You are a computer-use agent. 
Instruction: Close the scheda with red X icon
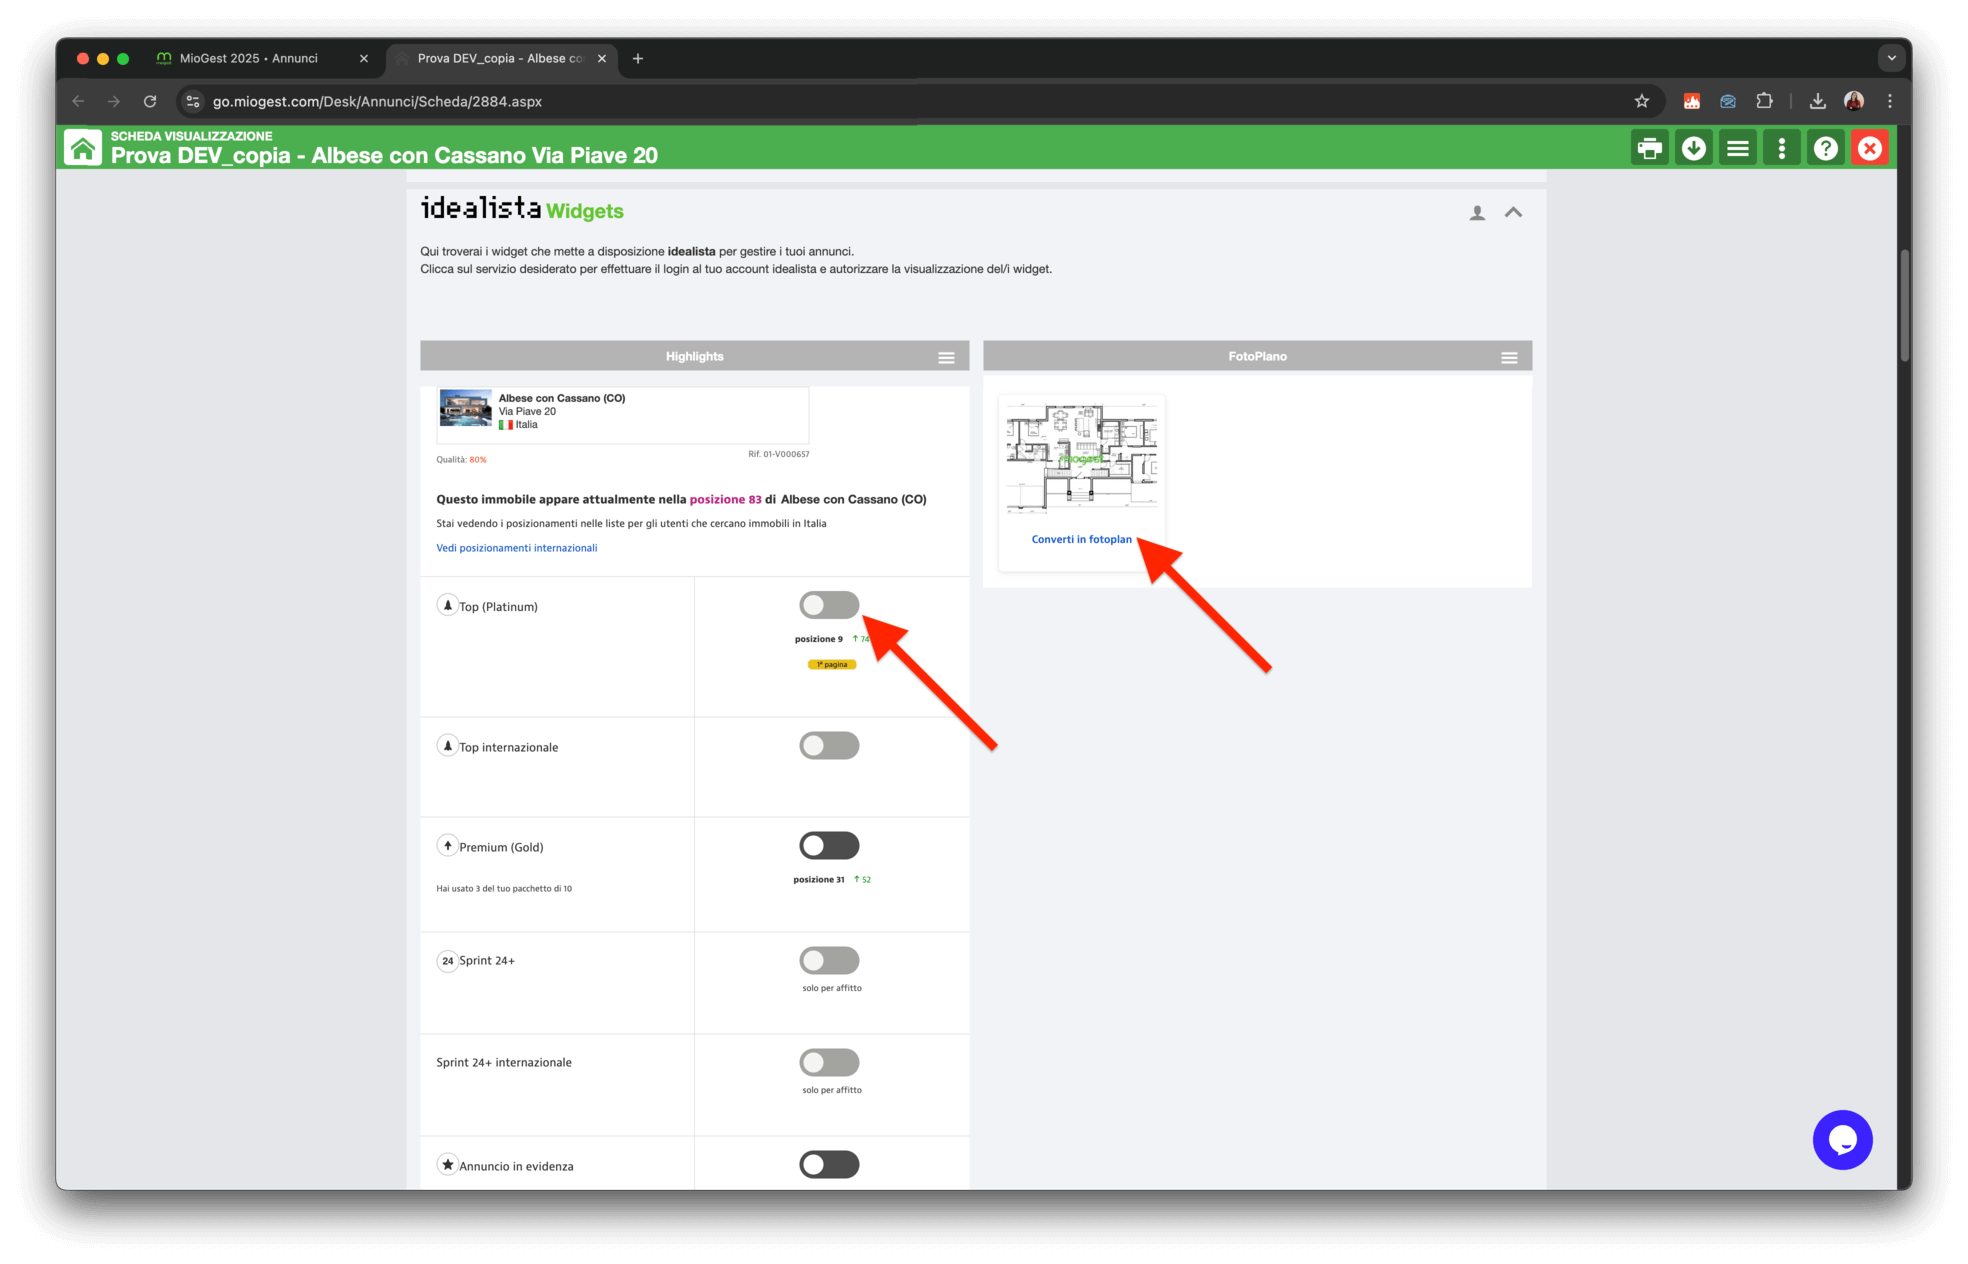[1870, 149]
